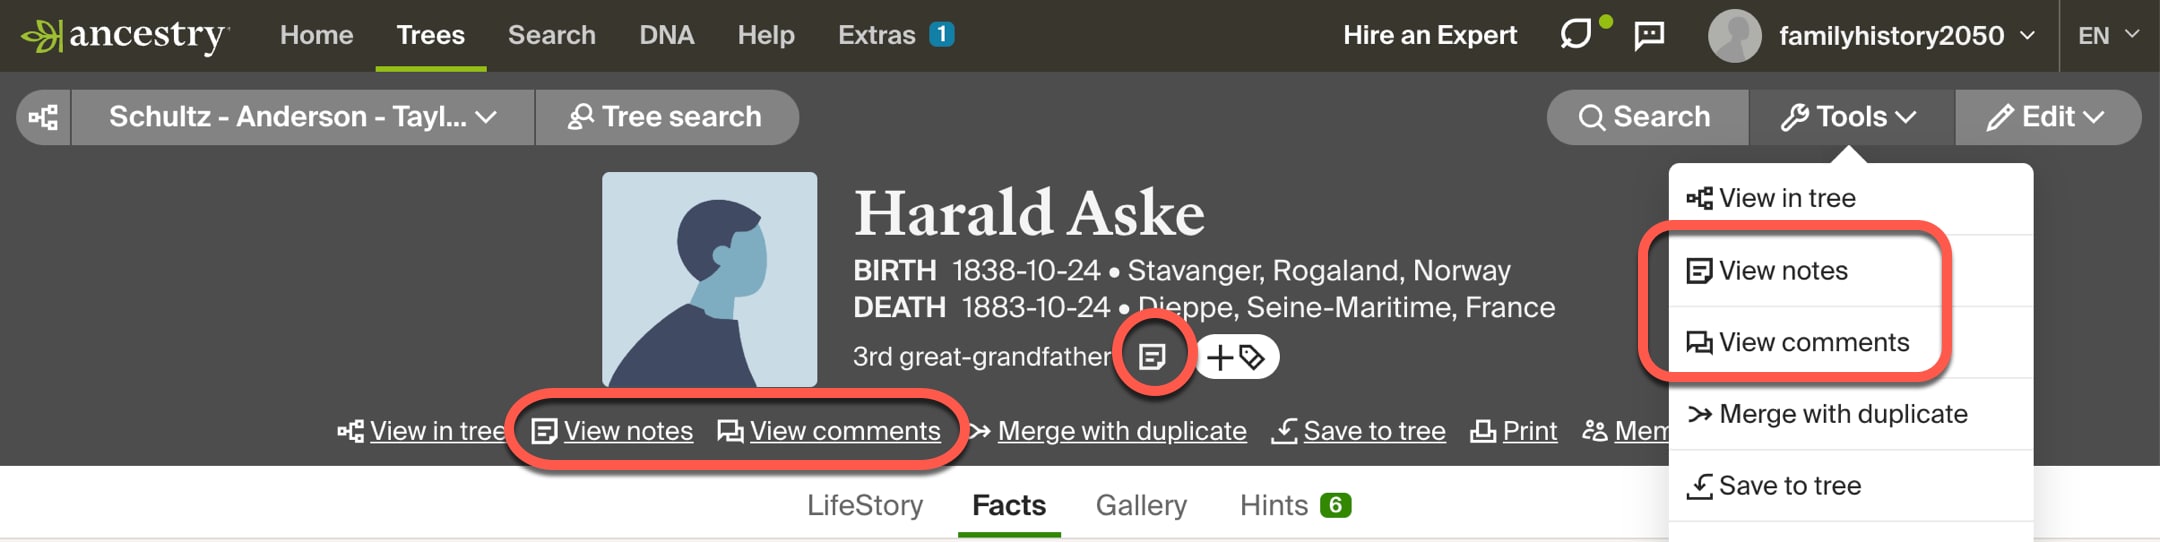The image size is (2160, 542).
Task: Collapse the Tools dropdown menu
Action: pos(1849,118)
